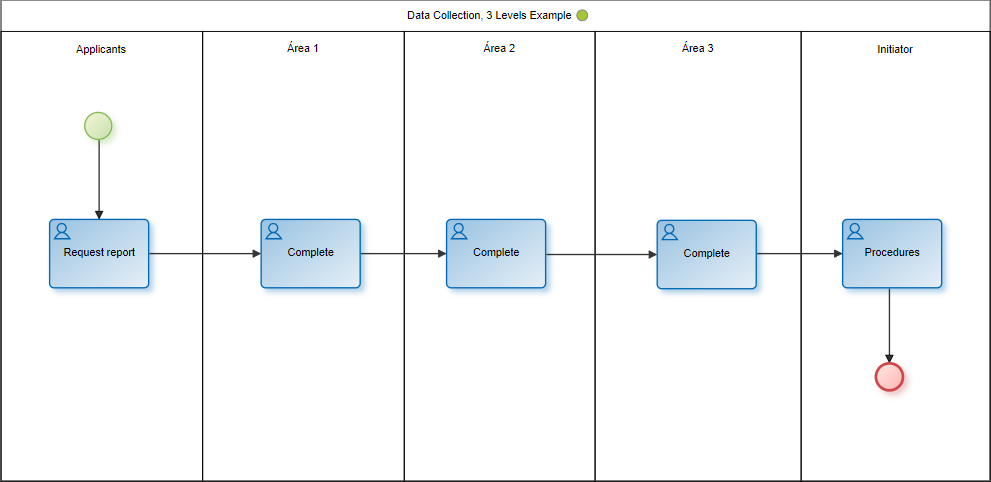Select the red end event circle
Screen dimensions: 991x482
click(889, 376)
